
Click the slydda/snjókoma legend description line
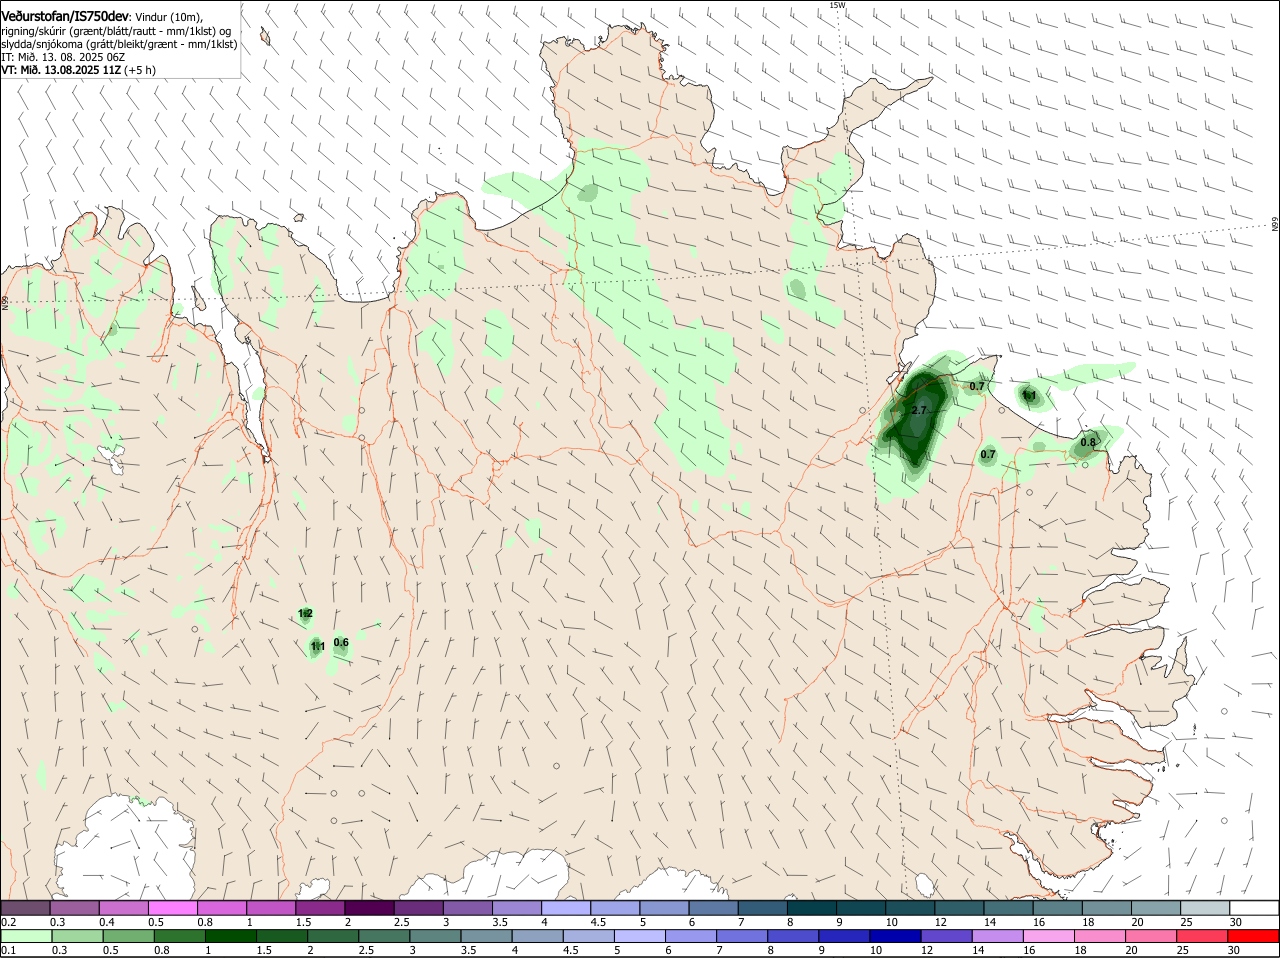pos(119,44)
